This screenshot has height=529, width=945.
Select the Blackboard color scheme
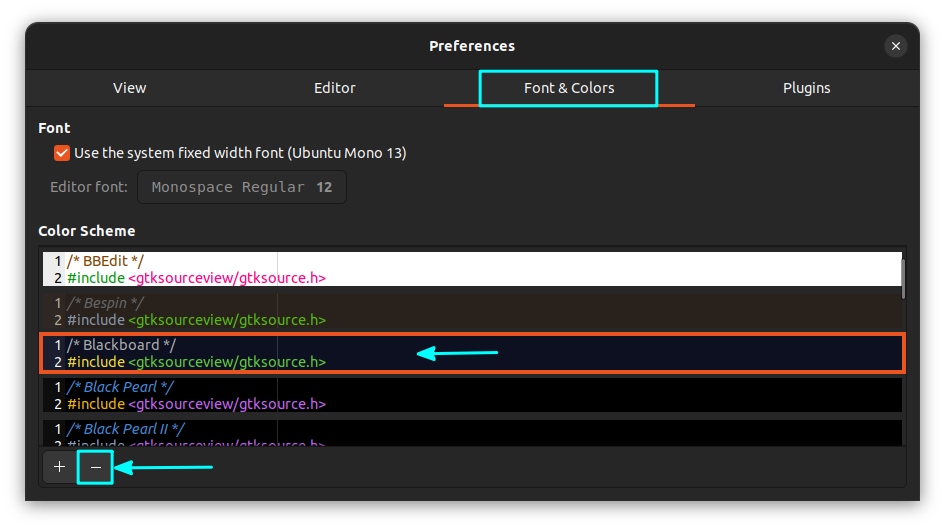(470, 353)
